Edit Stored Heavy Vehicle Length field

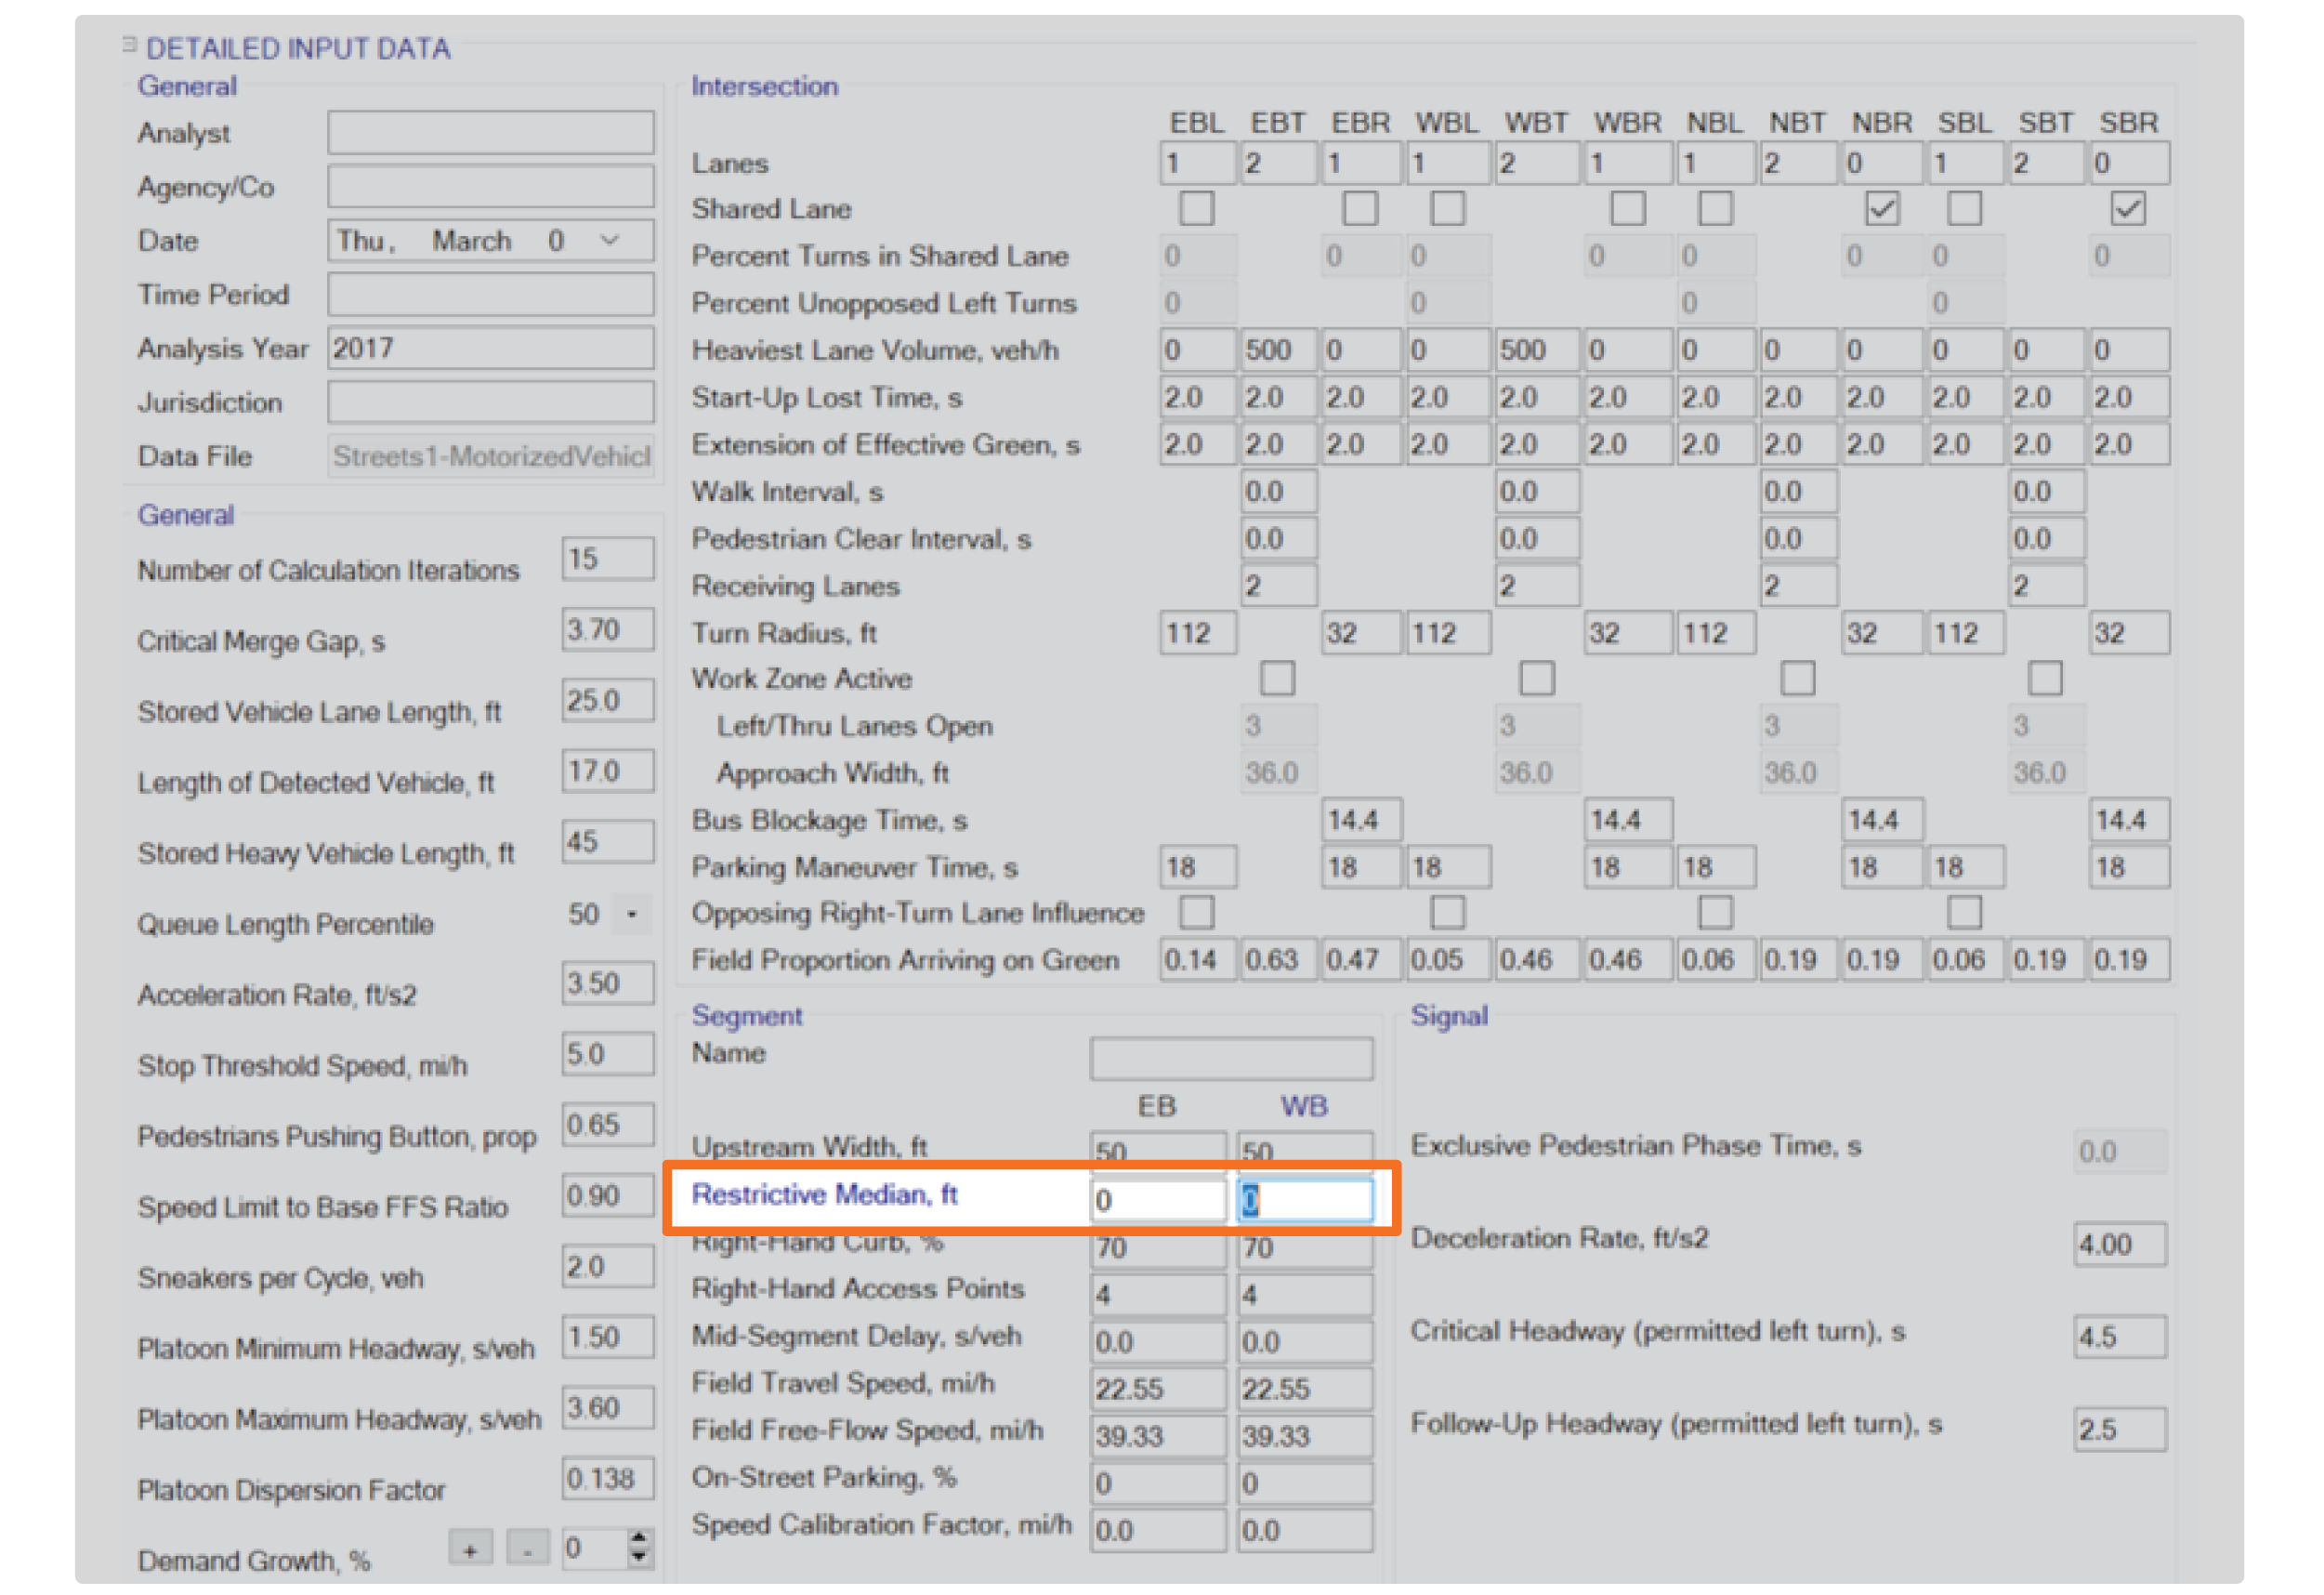pyautogui.click(x=608, y=841)
